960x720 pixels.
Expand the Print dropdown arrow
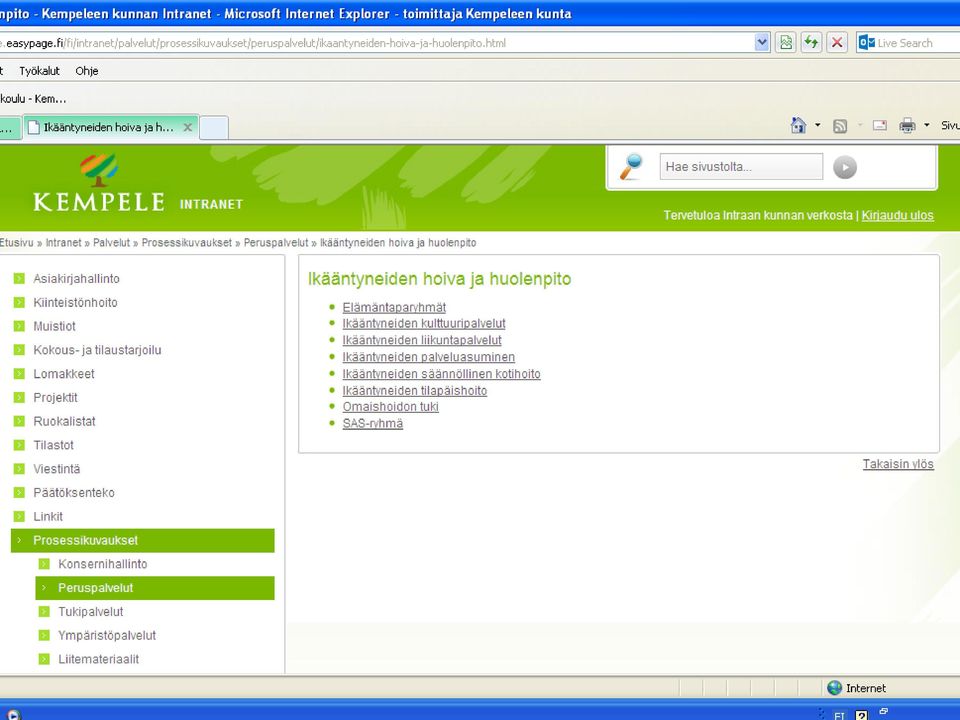coord(926,126)
